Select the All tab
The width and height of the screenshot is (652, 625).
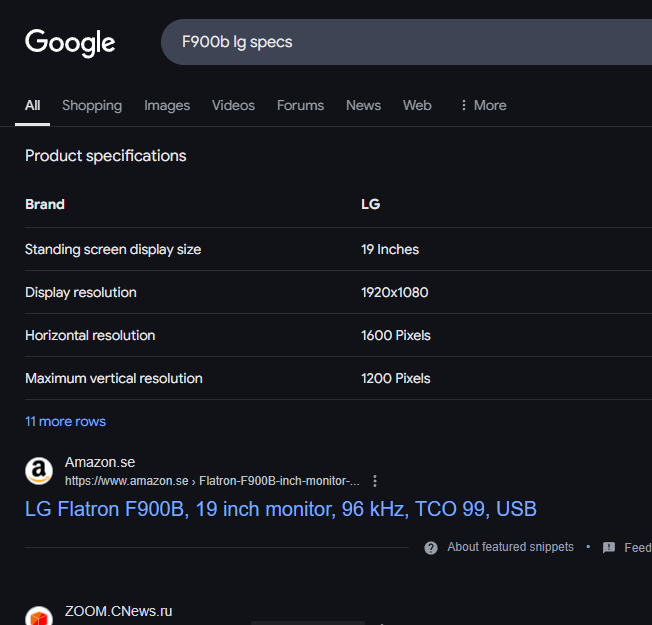tap(32, 106)
